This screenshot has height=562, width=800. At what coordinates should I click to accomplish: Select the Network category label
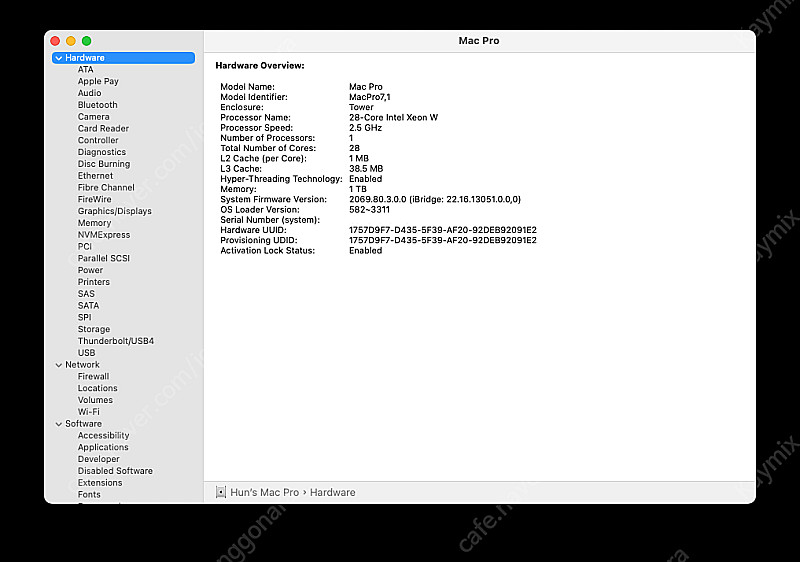82,365
